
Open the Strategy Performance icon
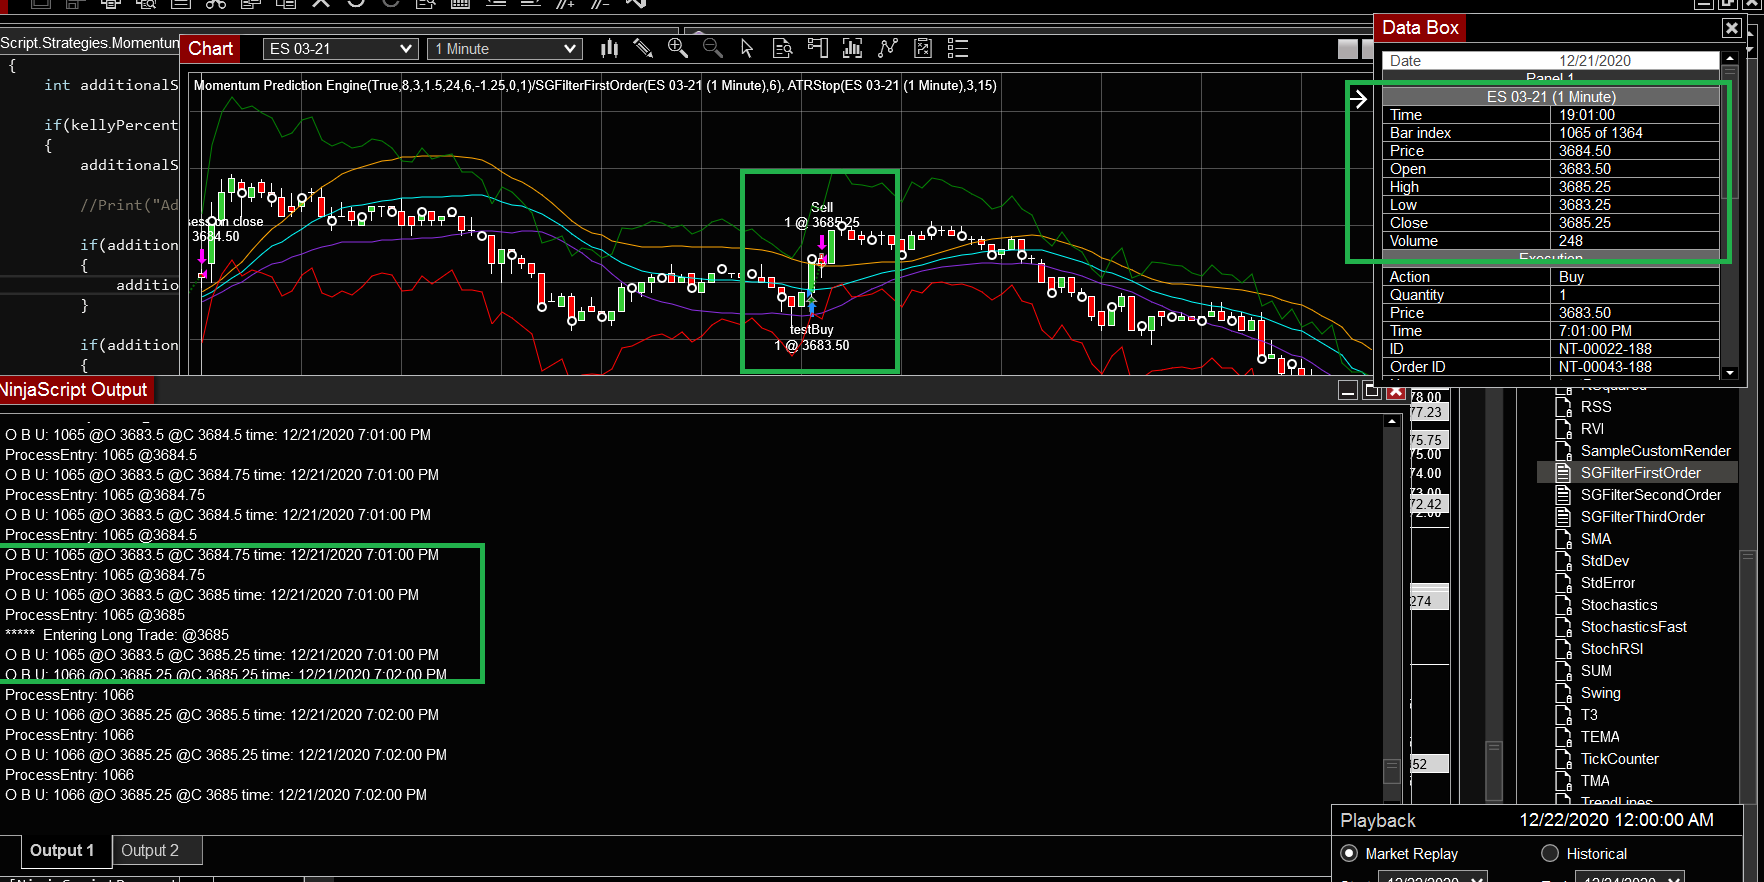(923, 48)
